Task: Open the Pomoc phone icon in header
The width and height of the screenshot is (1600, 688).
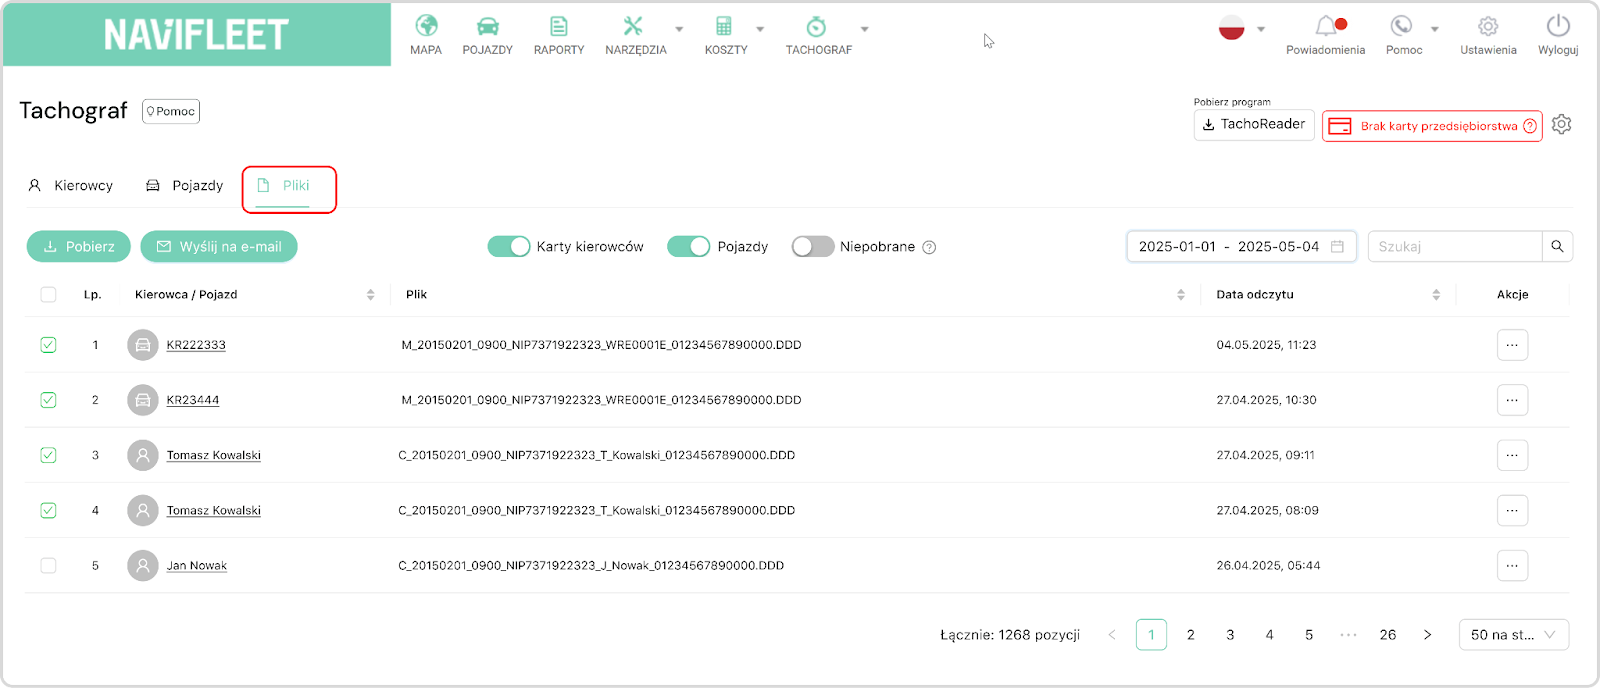Action: 1402,26
